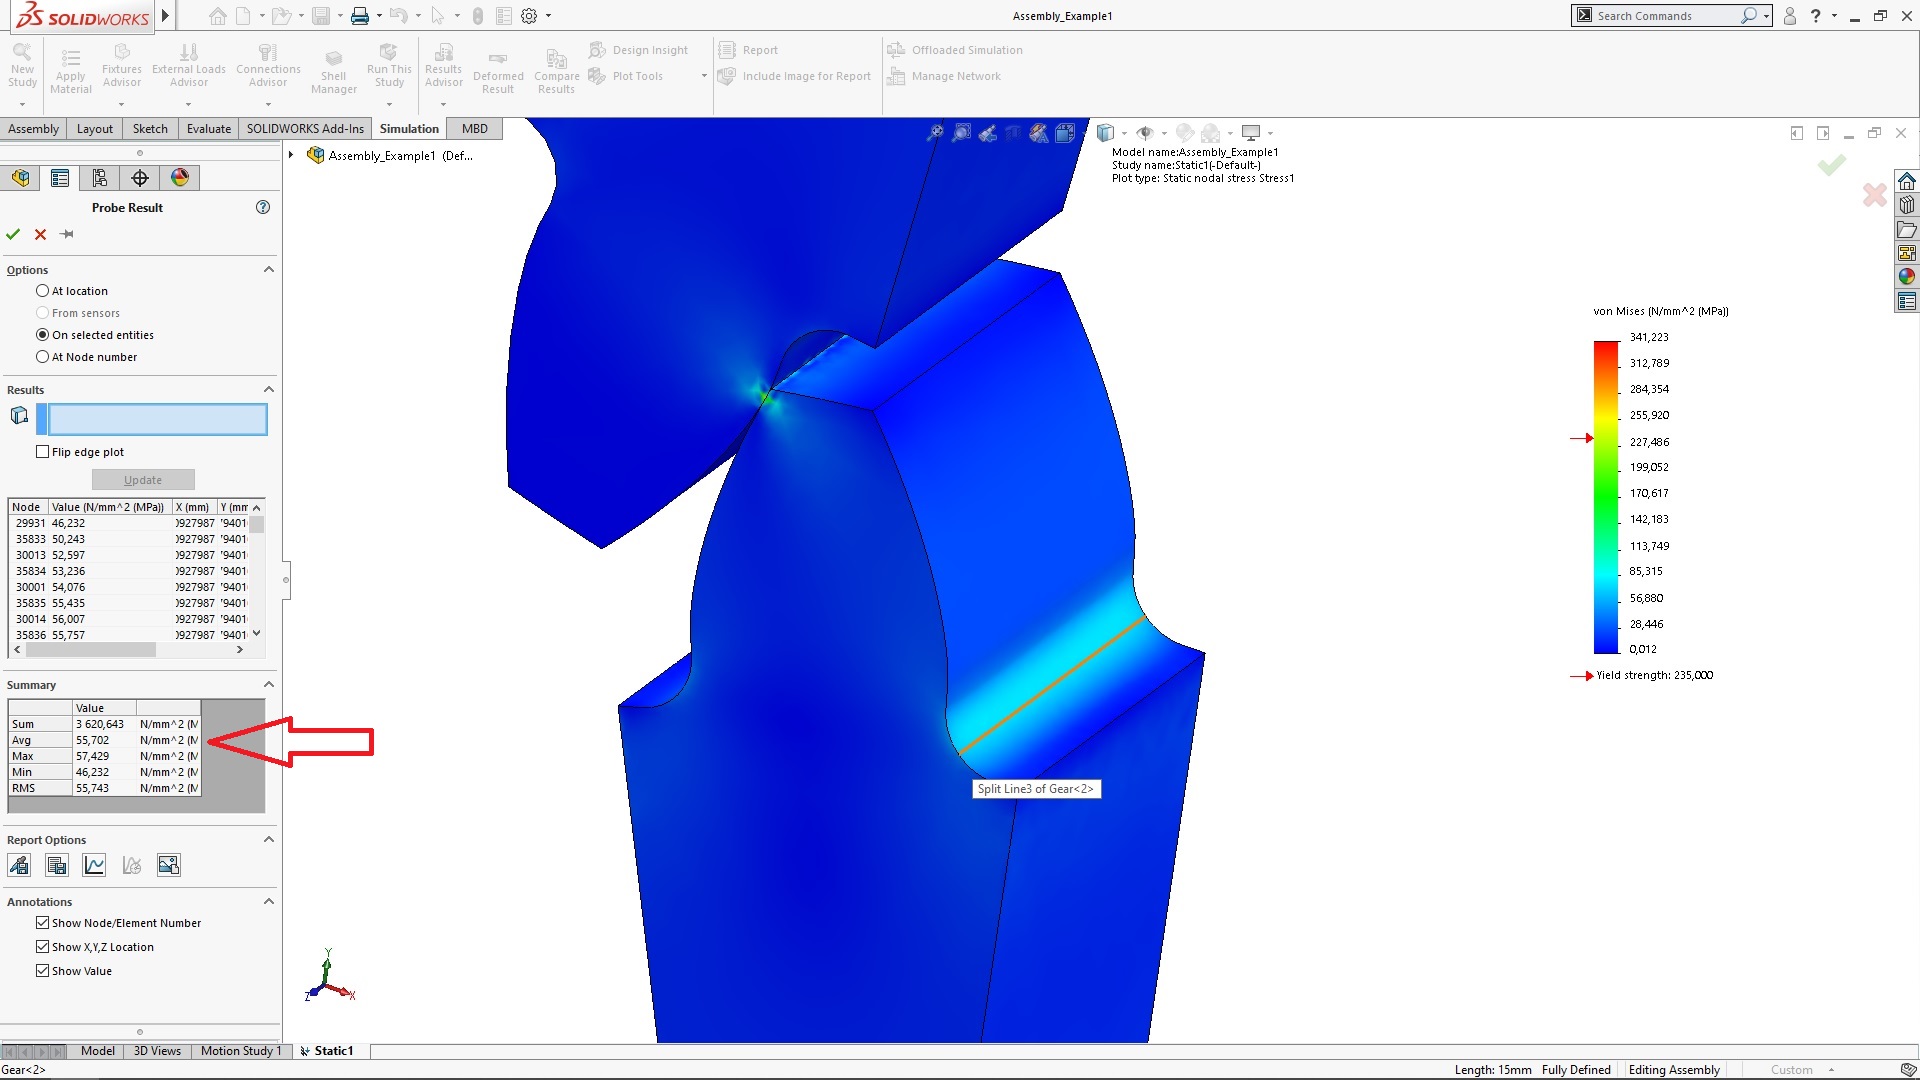Enable Flip edge plot checkbox
The width and height of the screenshot is (1920, 1080).
(x=42, y=452)
